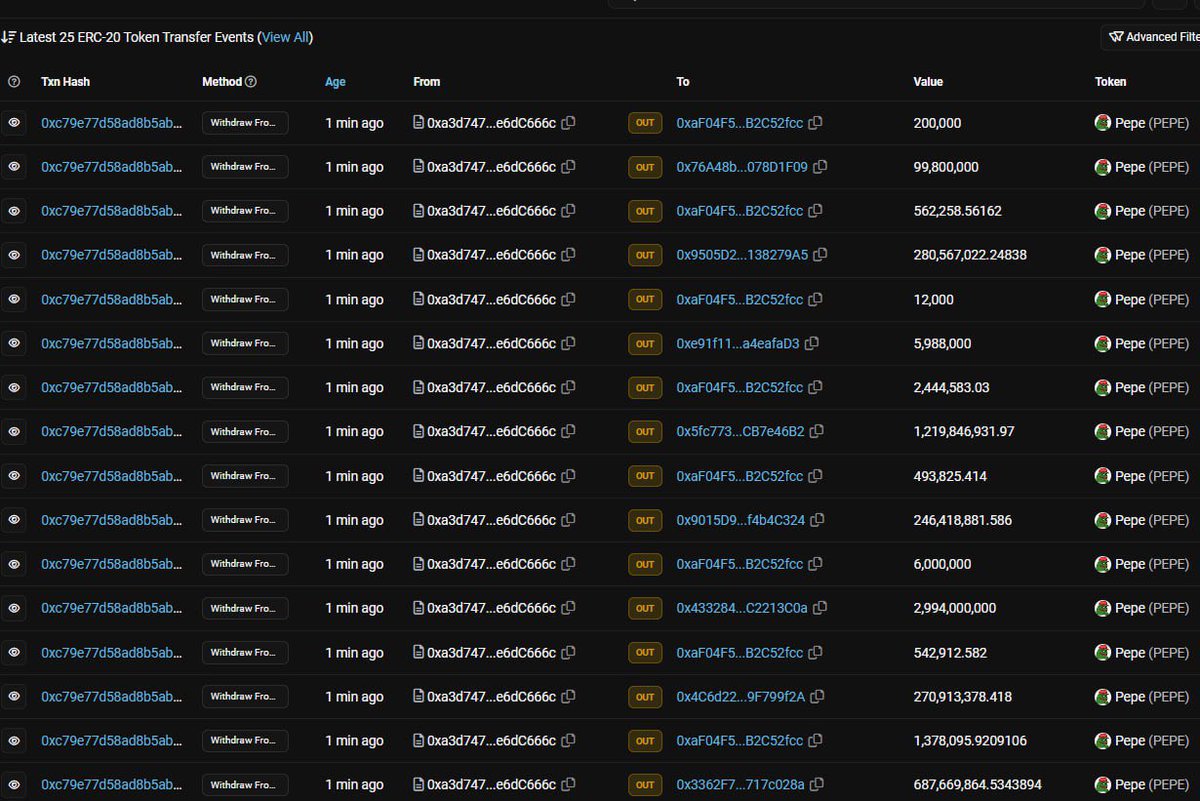Copy the To address 0x9505D2...138279A5
Screen dimensions: 1200x801
pyautogui.click(x=820, y=255)
